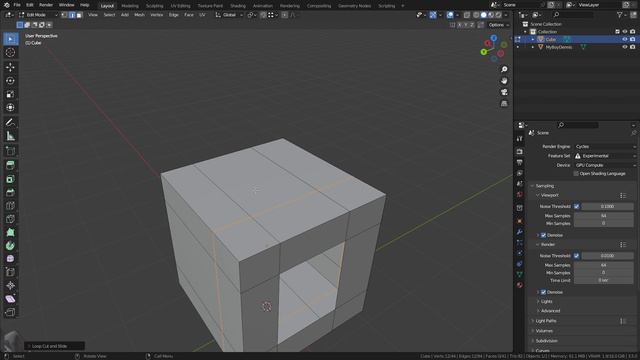Screen dimensions: 640x360
Task: Select the Shear tool
Action: click(x=10, y=299)
